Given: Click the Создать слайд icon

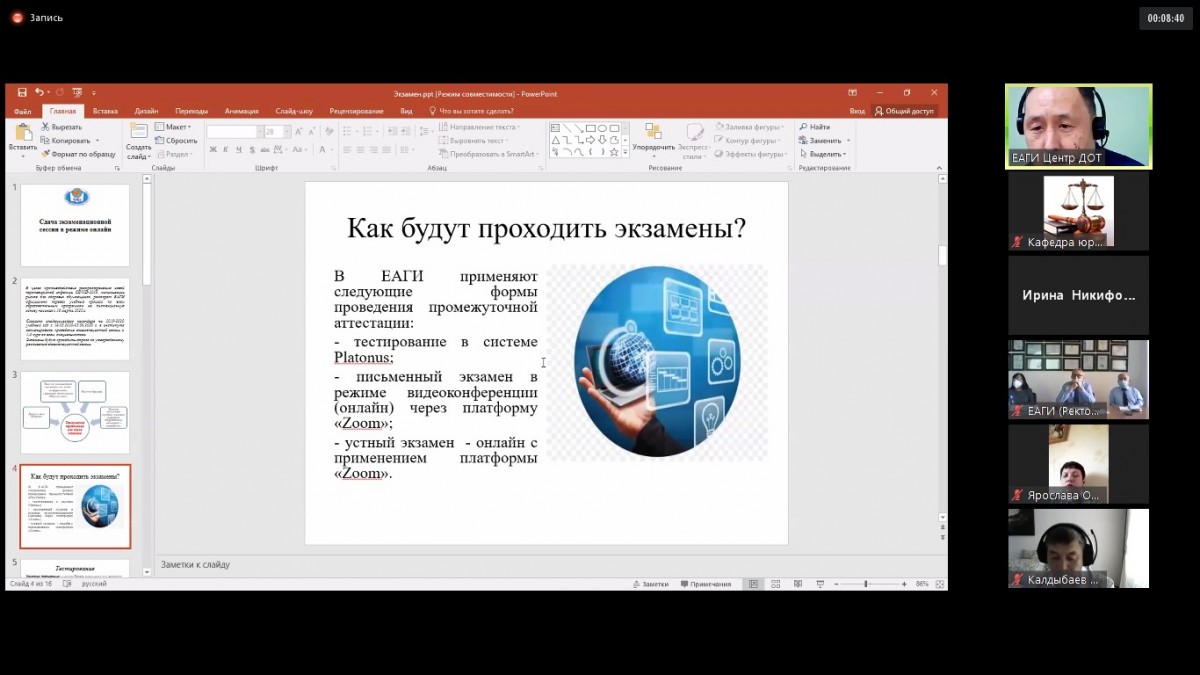Looking at the screenshot, I should tap(138, 131).
